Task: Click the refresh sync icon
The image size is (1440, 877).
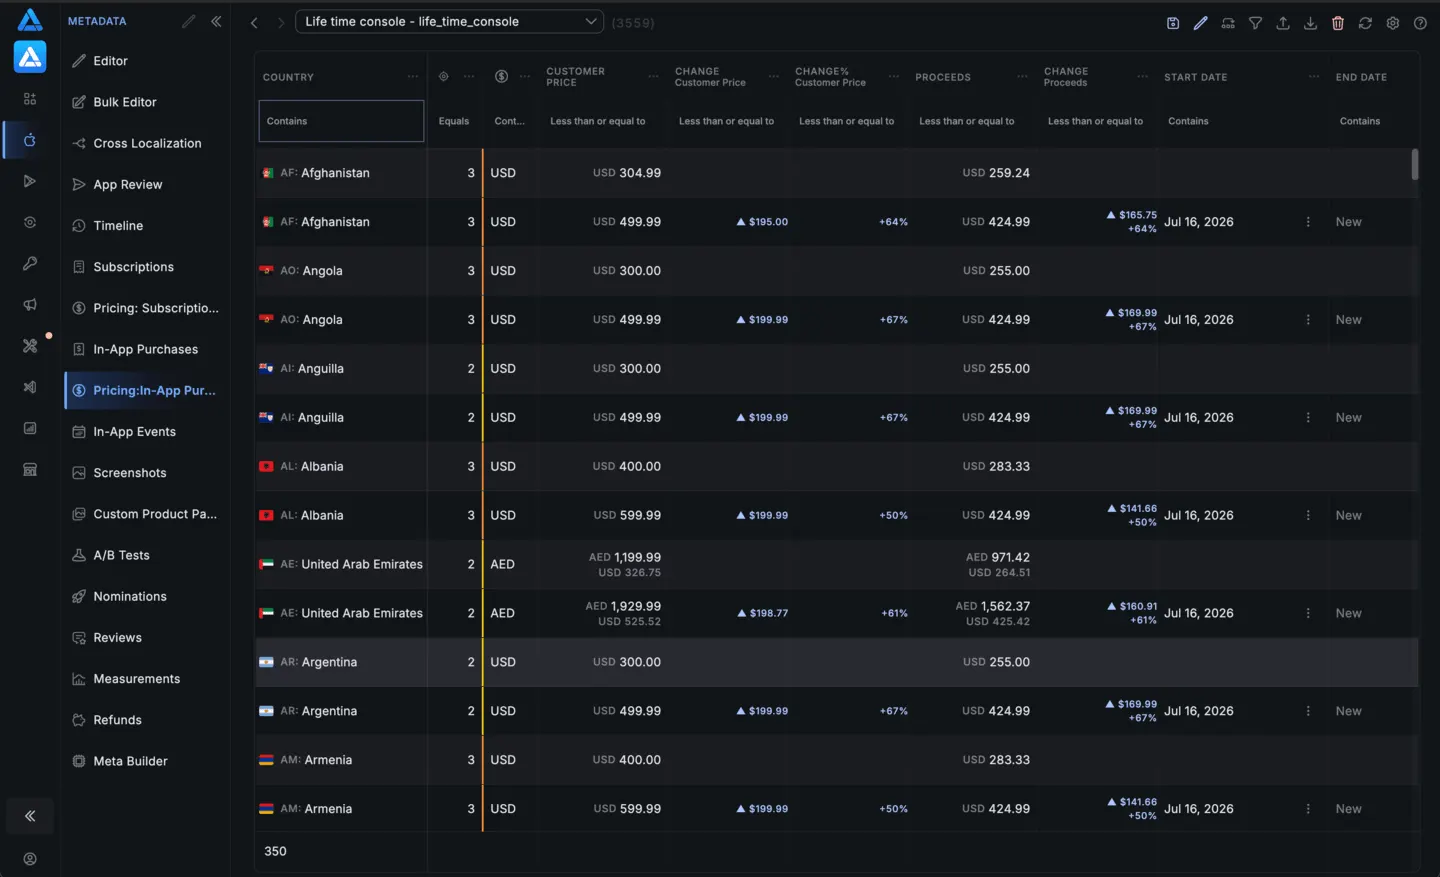Action: [1365, 23]
